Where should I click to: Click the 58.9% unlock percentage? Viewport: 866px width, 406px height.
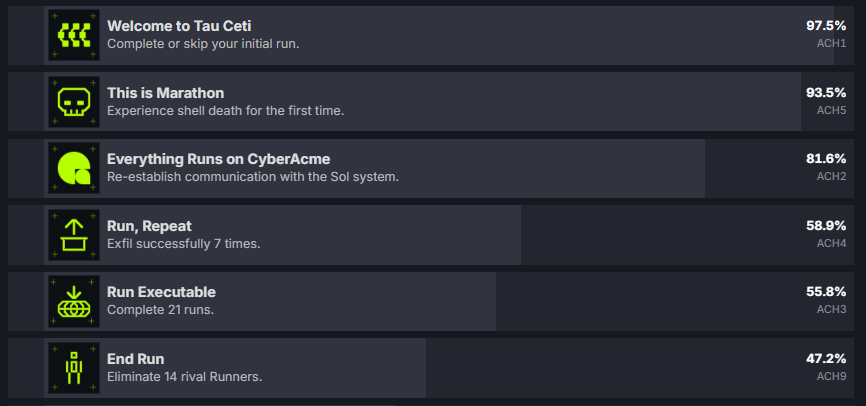(x=826, y=225)
